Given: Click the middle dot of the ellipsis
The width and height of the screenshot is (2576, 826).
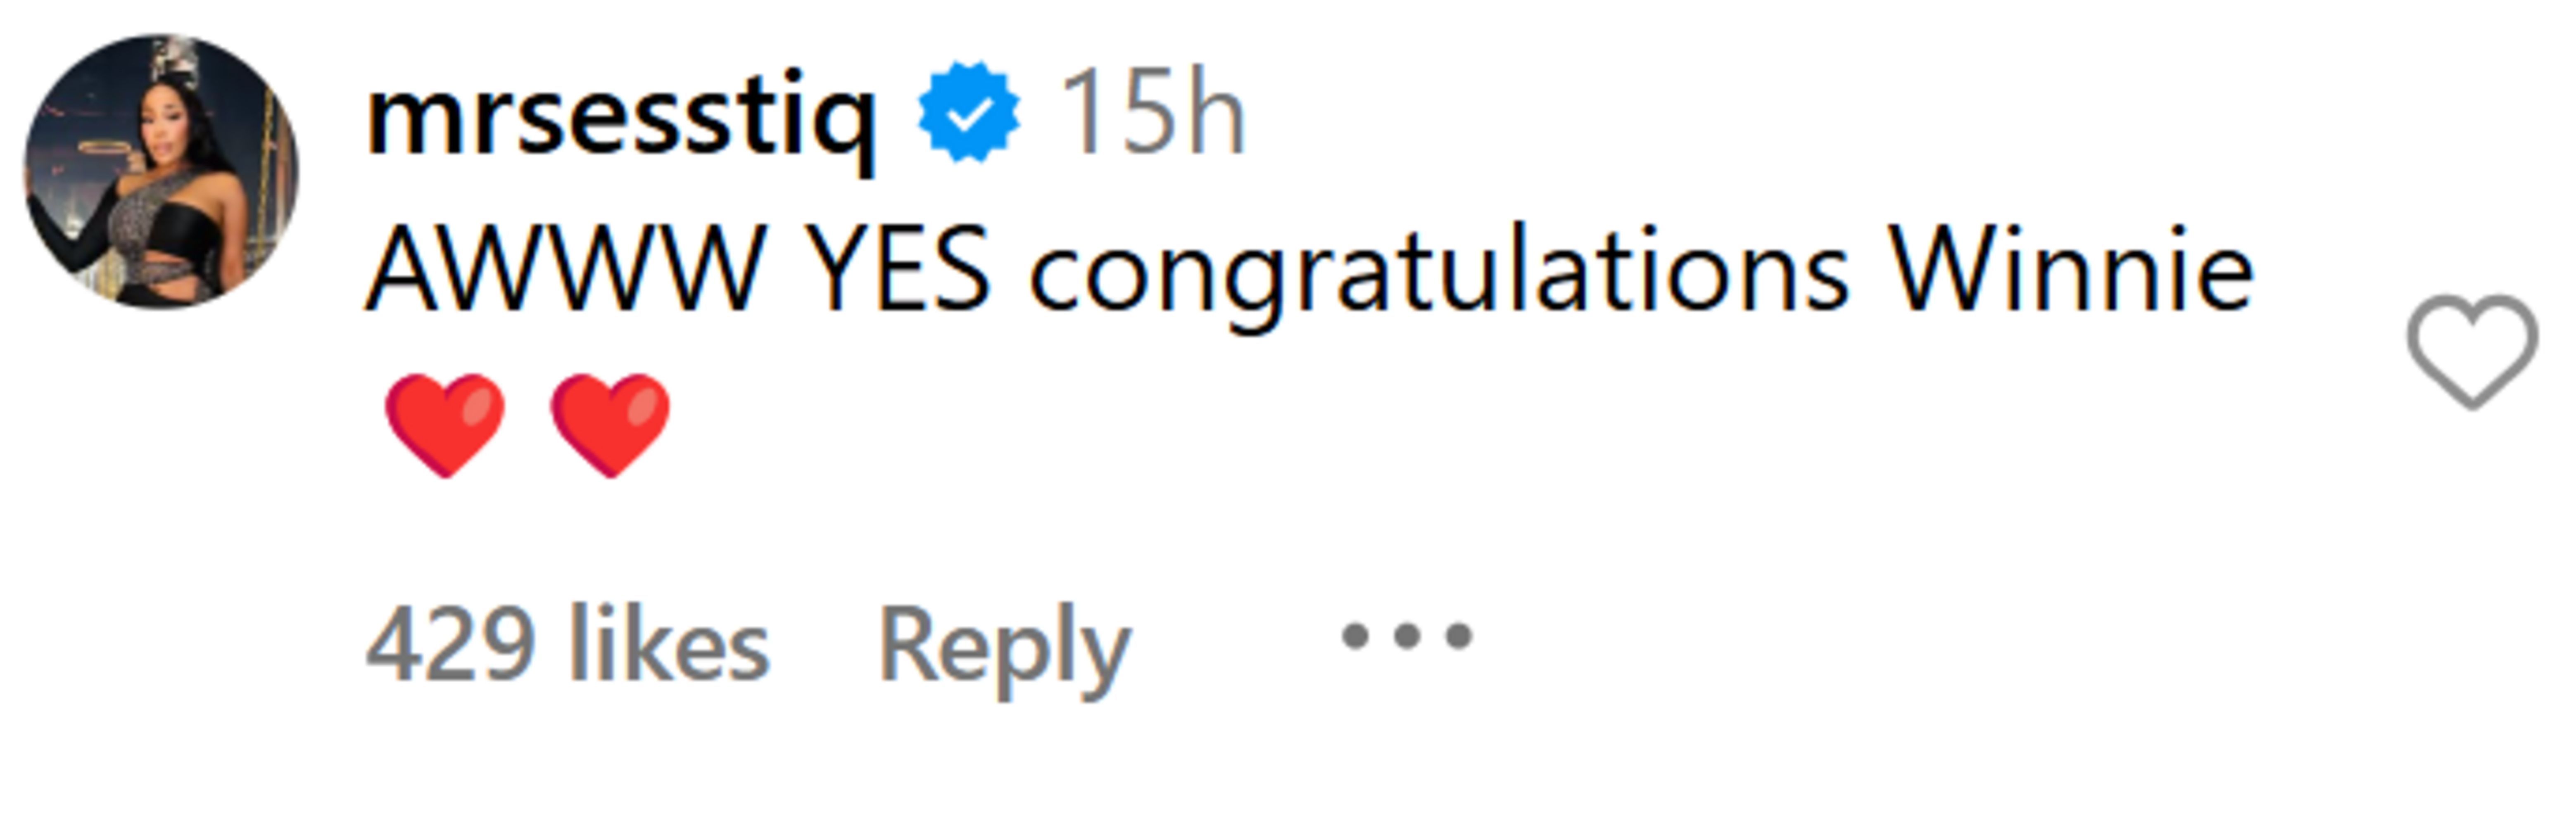Looking at the screenshot, I should point(1406,636).
